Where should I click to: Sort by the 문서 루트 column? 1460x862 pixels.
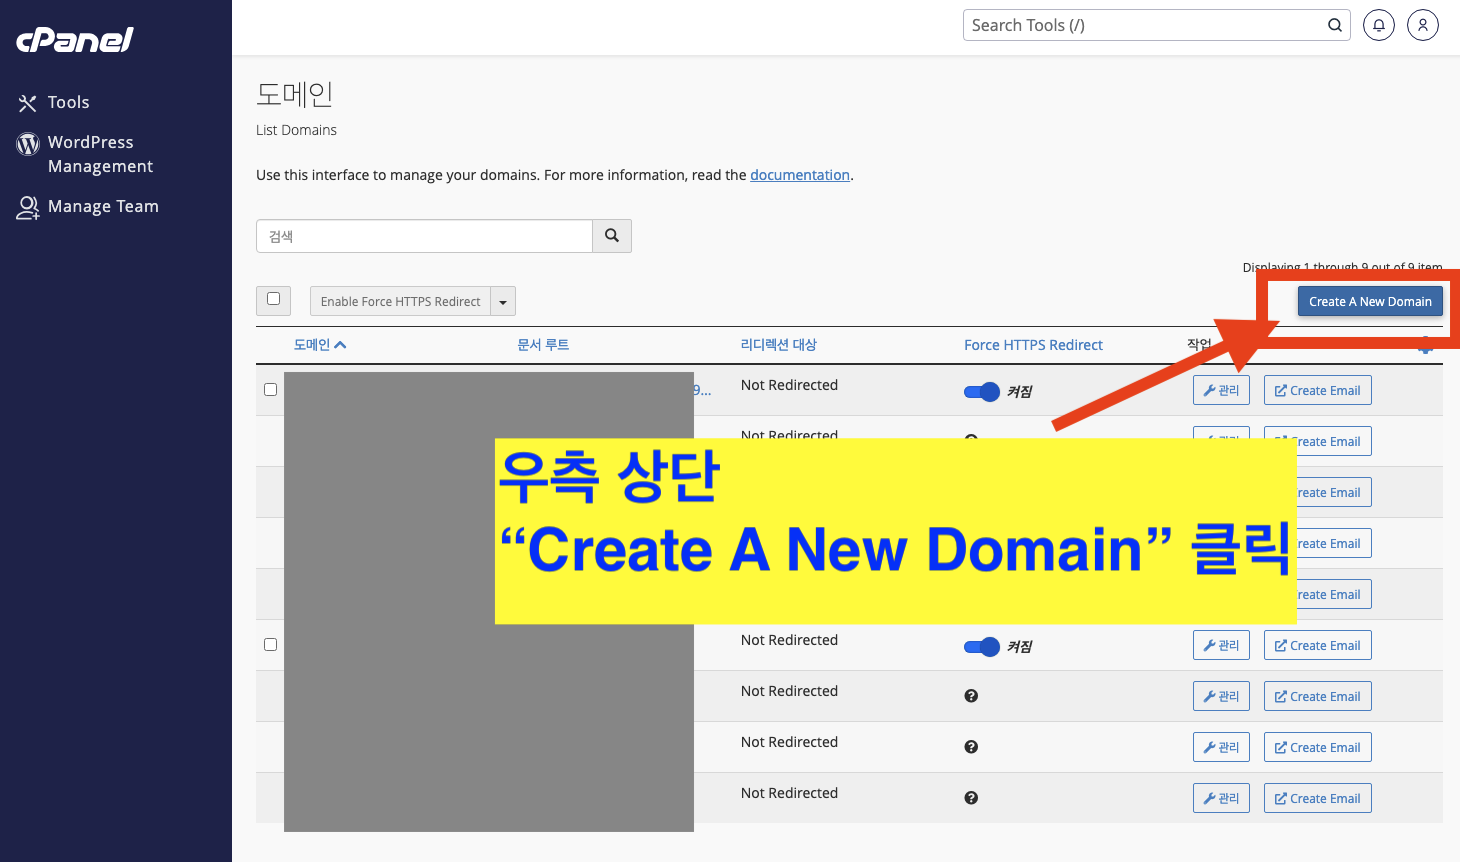point(543,345)
